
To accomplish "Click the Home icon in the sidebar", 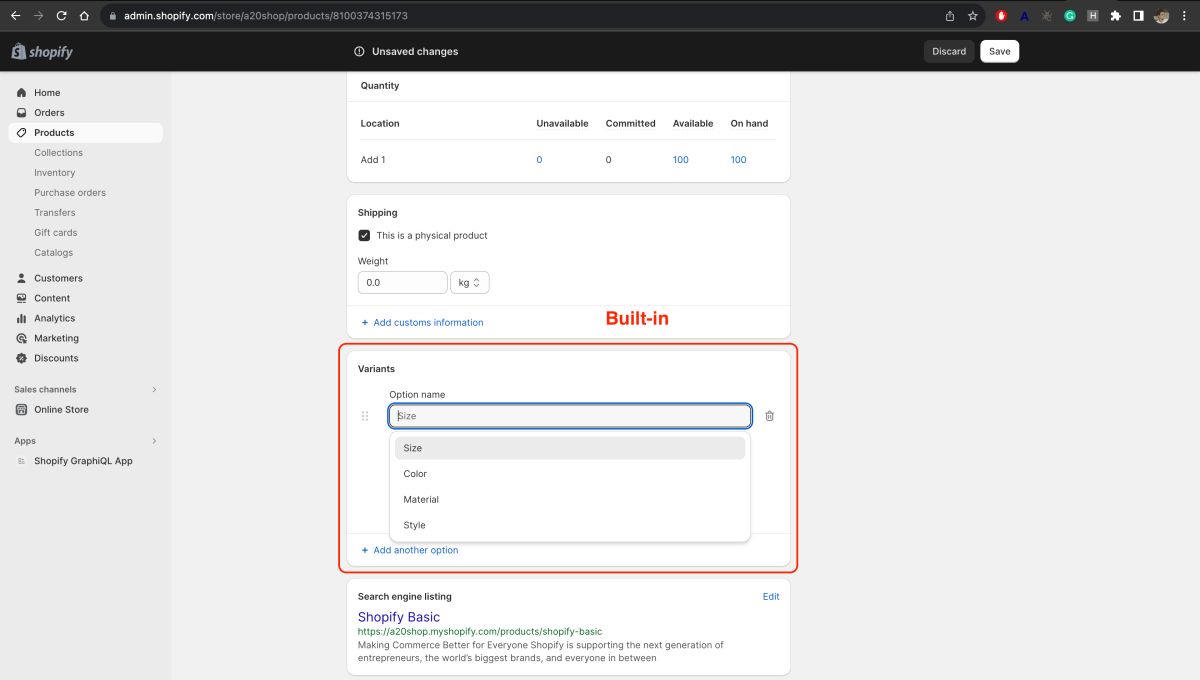I will point(22,93).
